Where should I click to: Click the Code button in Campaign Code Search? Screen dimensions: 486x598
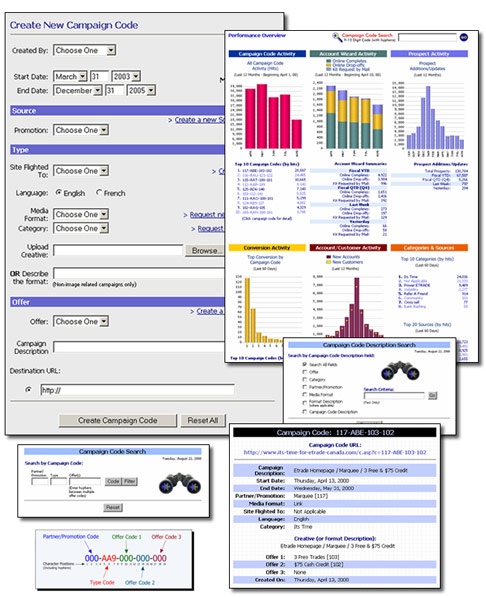tap(113, 481)
